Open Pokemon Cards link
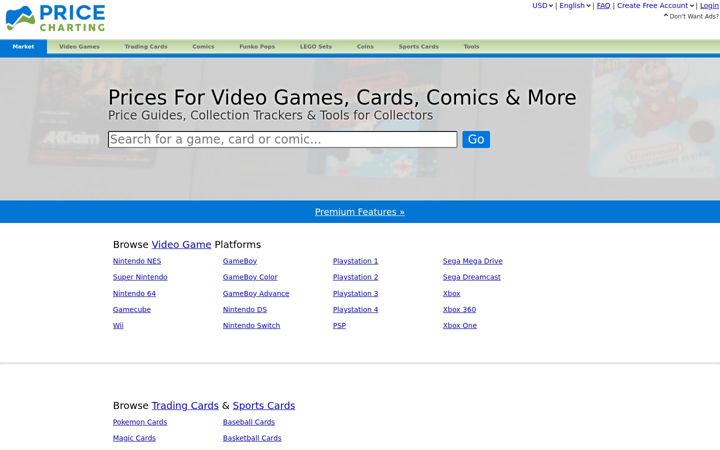Viewport: 720px width, 450px height. pos(140,422)
